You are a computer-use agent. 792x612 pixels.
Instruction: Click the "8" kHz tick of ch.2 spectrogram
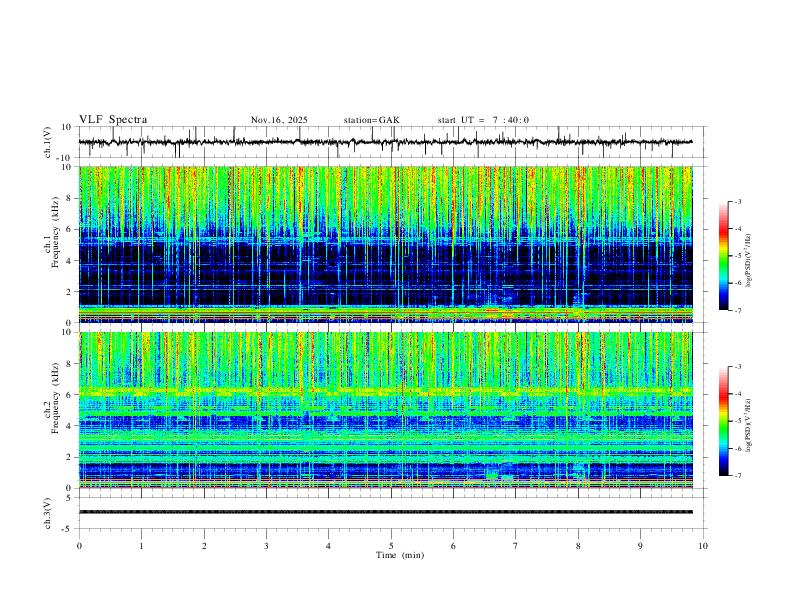(70, 364)
